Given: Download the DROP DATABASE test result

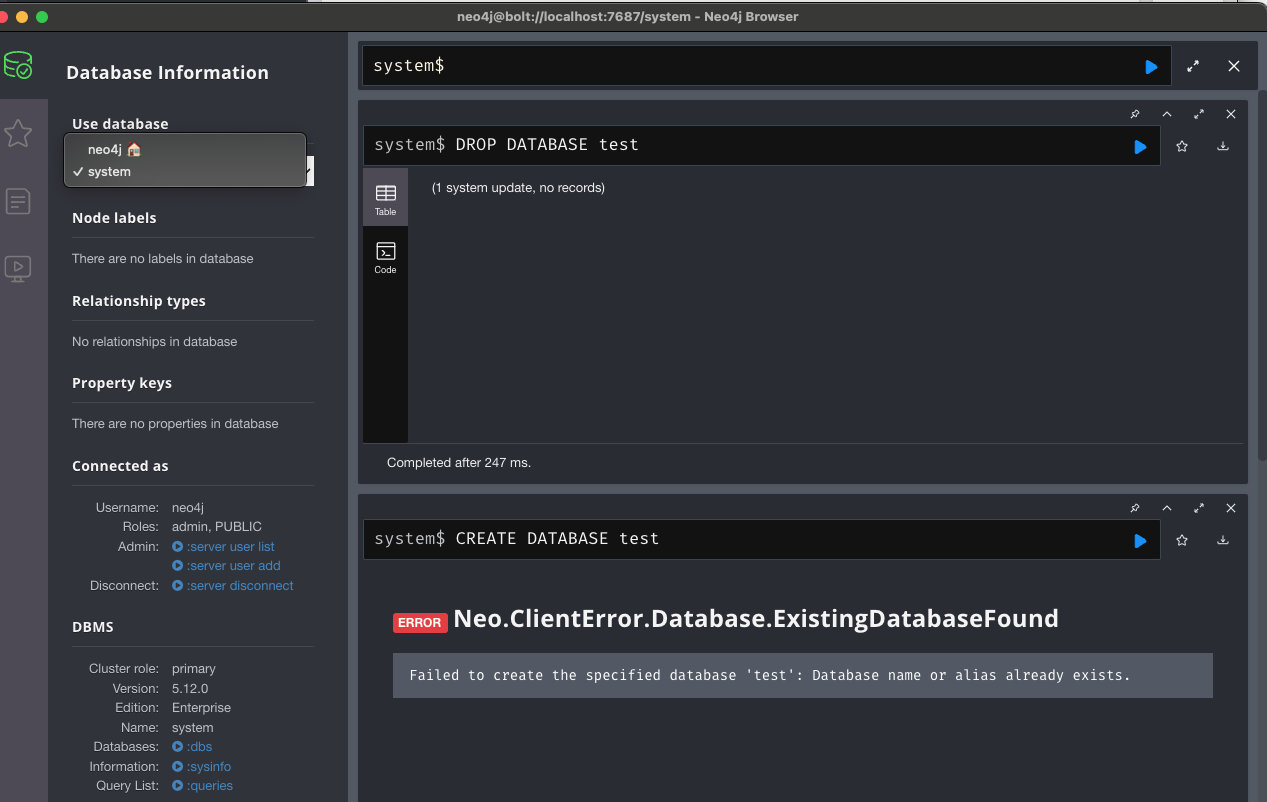Looking at the screenshot, I should tap(1222, 146).
